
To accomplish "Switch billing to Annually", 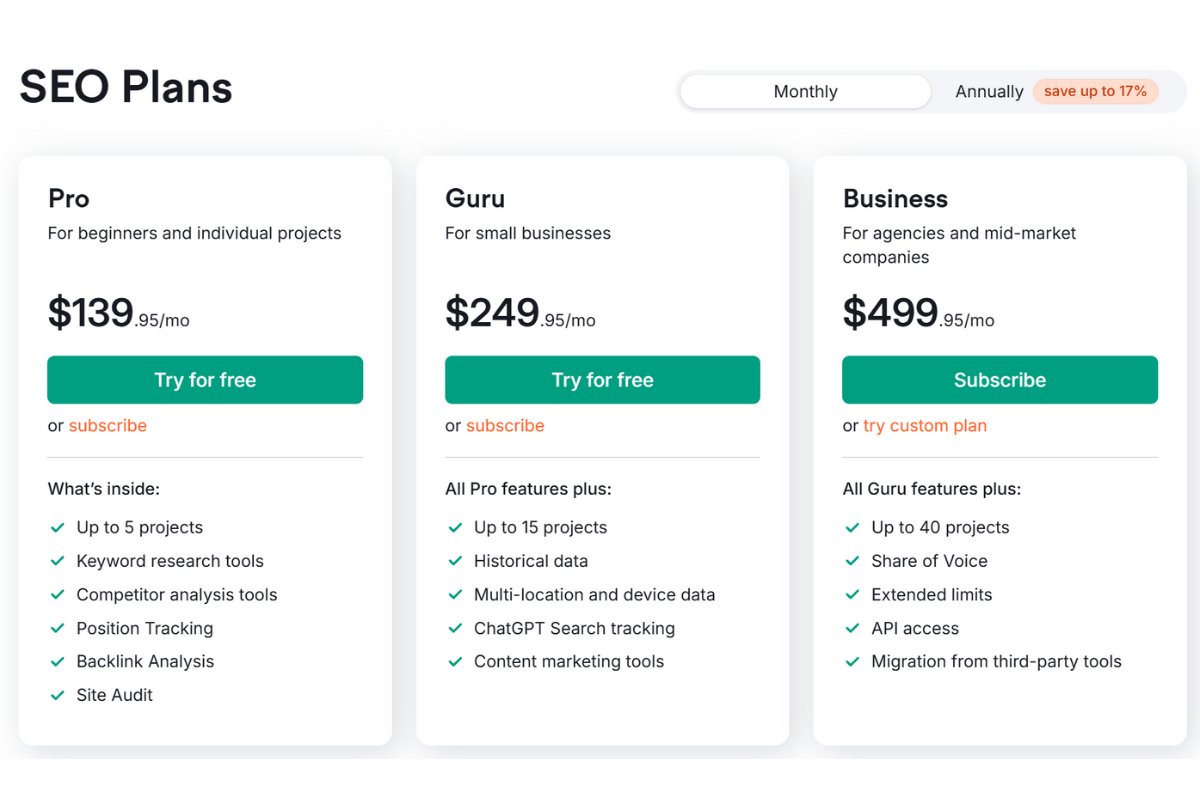I will (x=988, y=91).
